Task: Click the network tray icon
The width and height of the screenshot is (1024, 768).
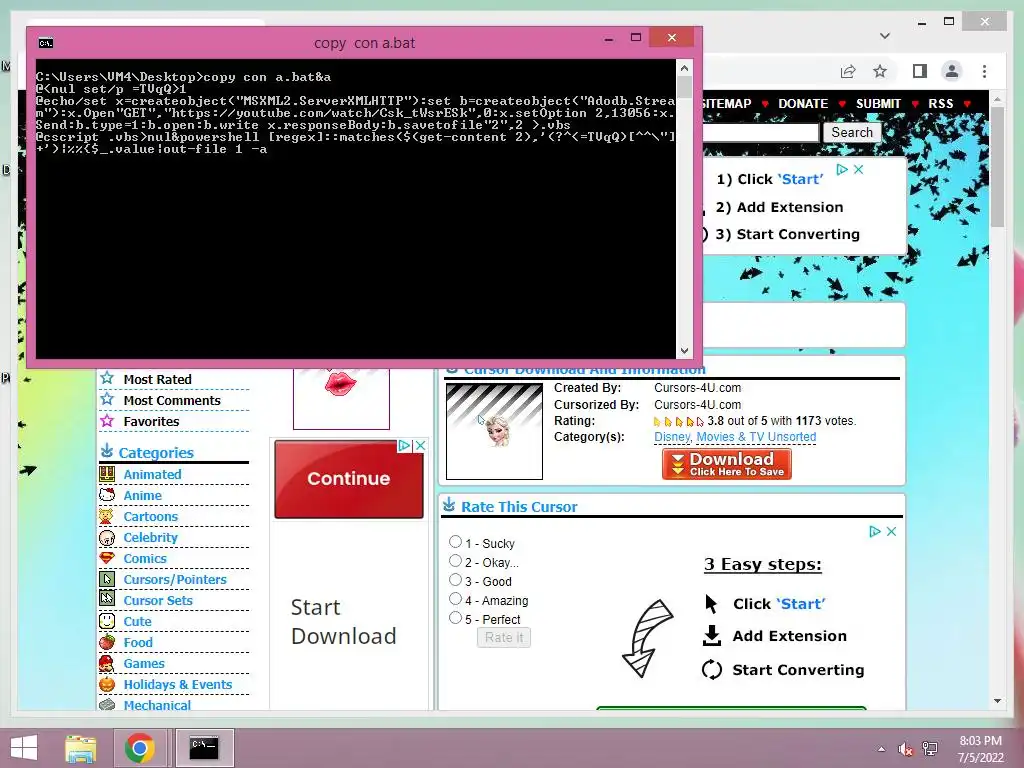Action: pos(930,749)
